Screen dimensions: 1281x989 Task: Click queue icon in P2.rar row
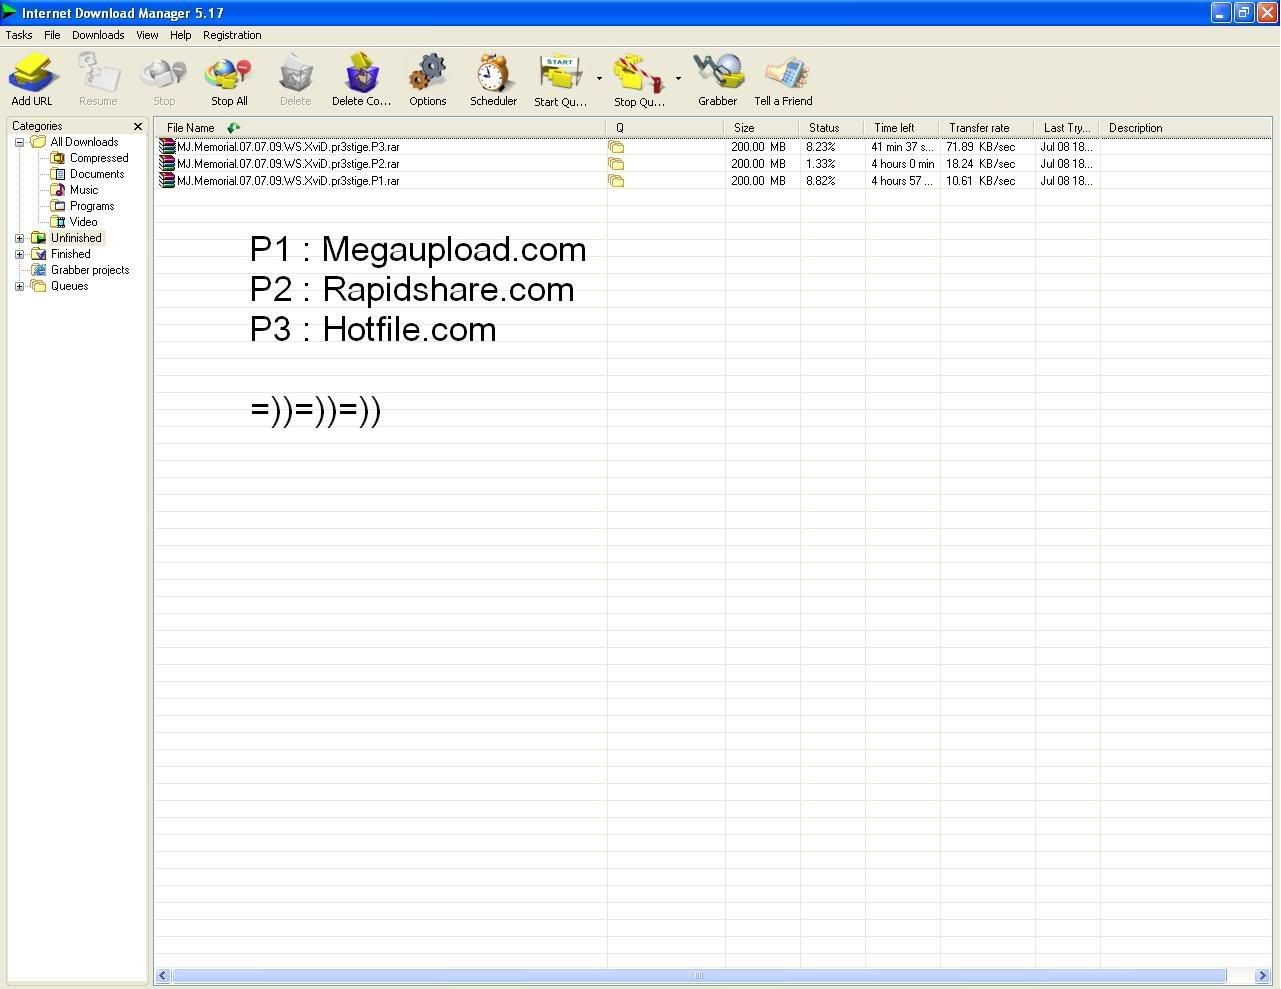click(x=617, y=164)
